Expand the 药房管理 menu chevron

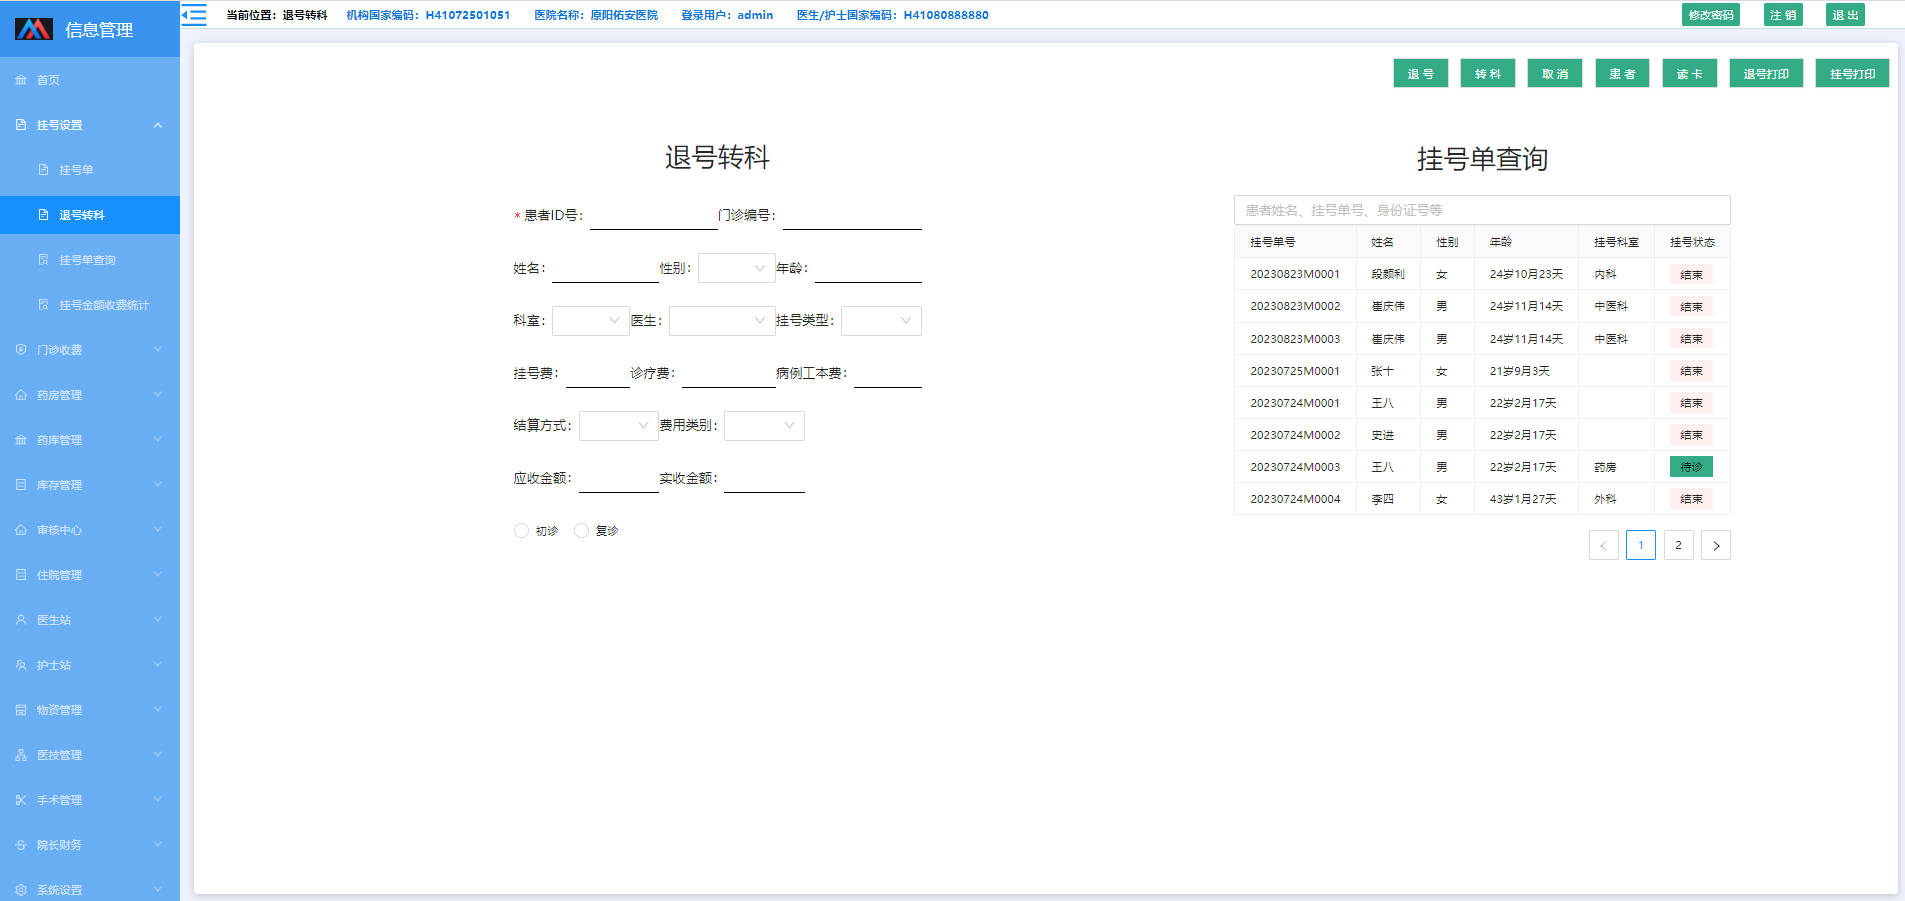(x=158, y=395)
